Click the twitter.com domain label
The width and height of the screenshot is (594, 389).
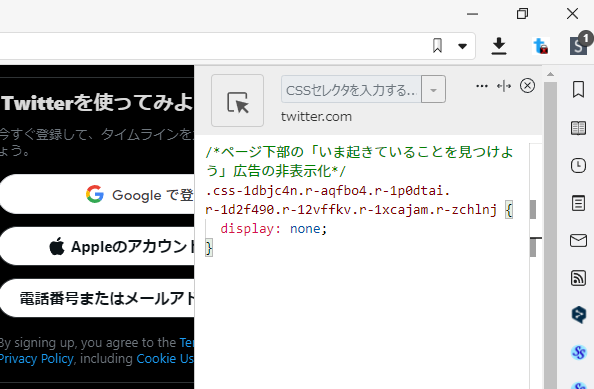[316, 117]
